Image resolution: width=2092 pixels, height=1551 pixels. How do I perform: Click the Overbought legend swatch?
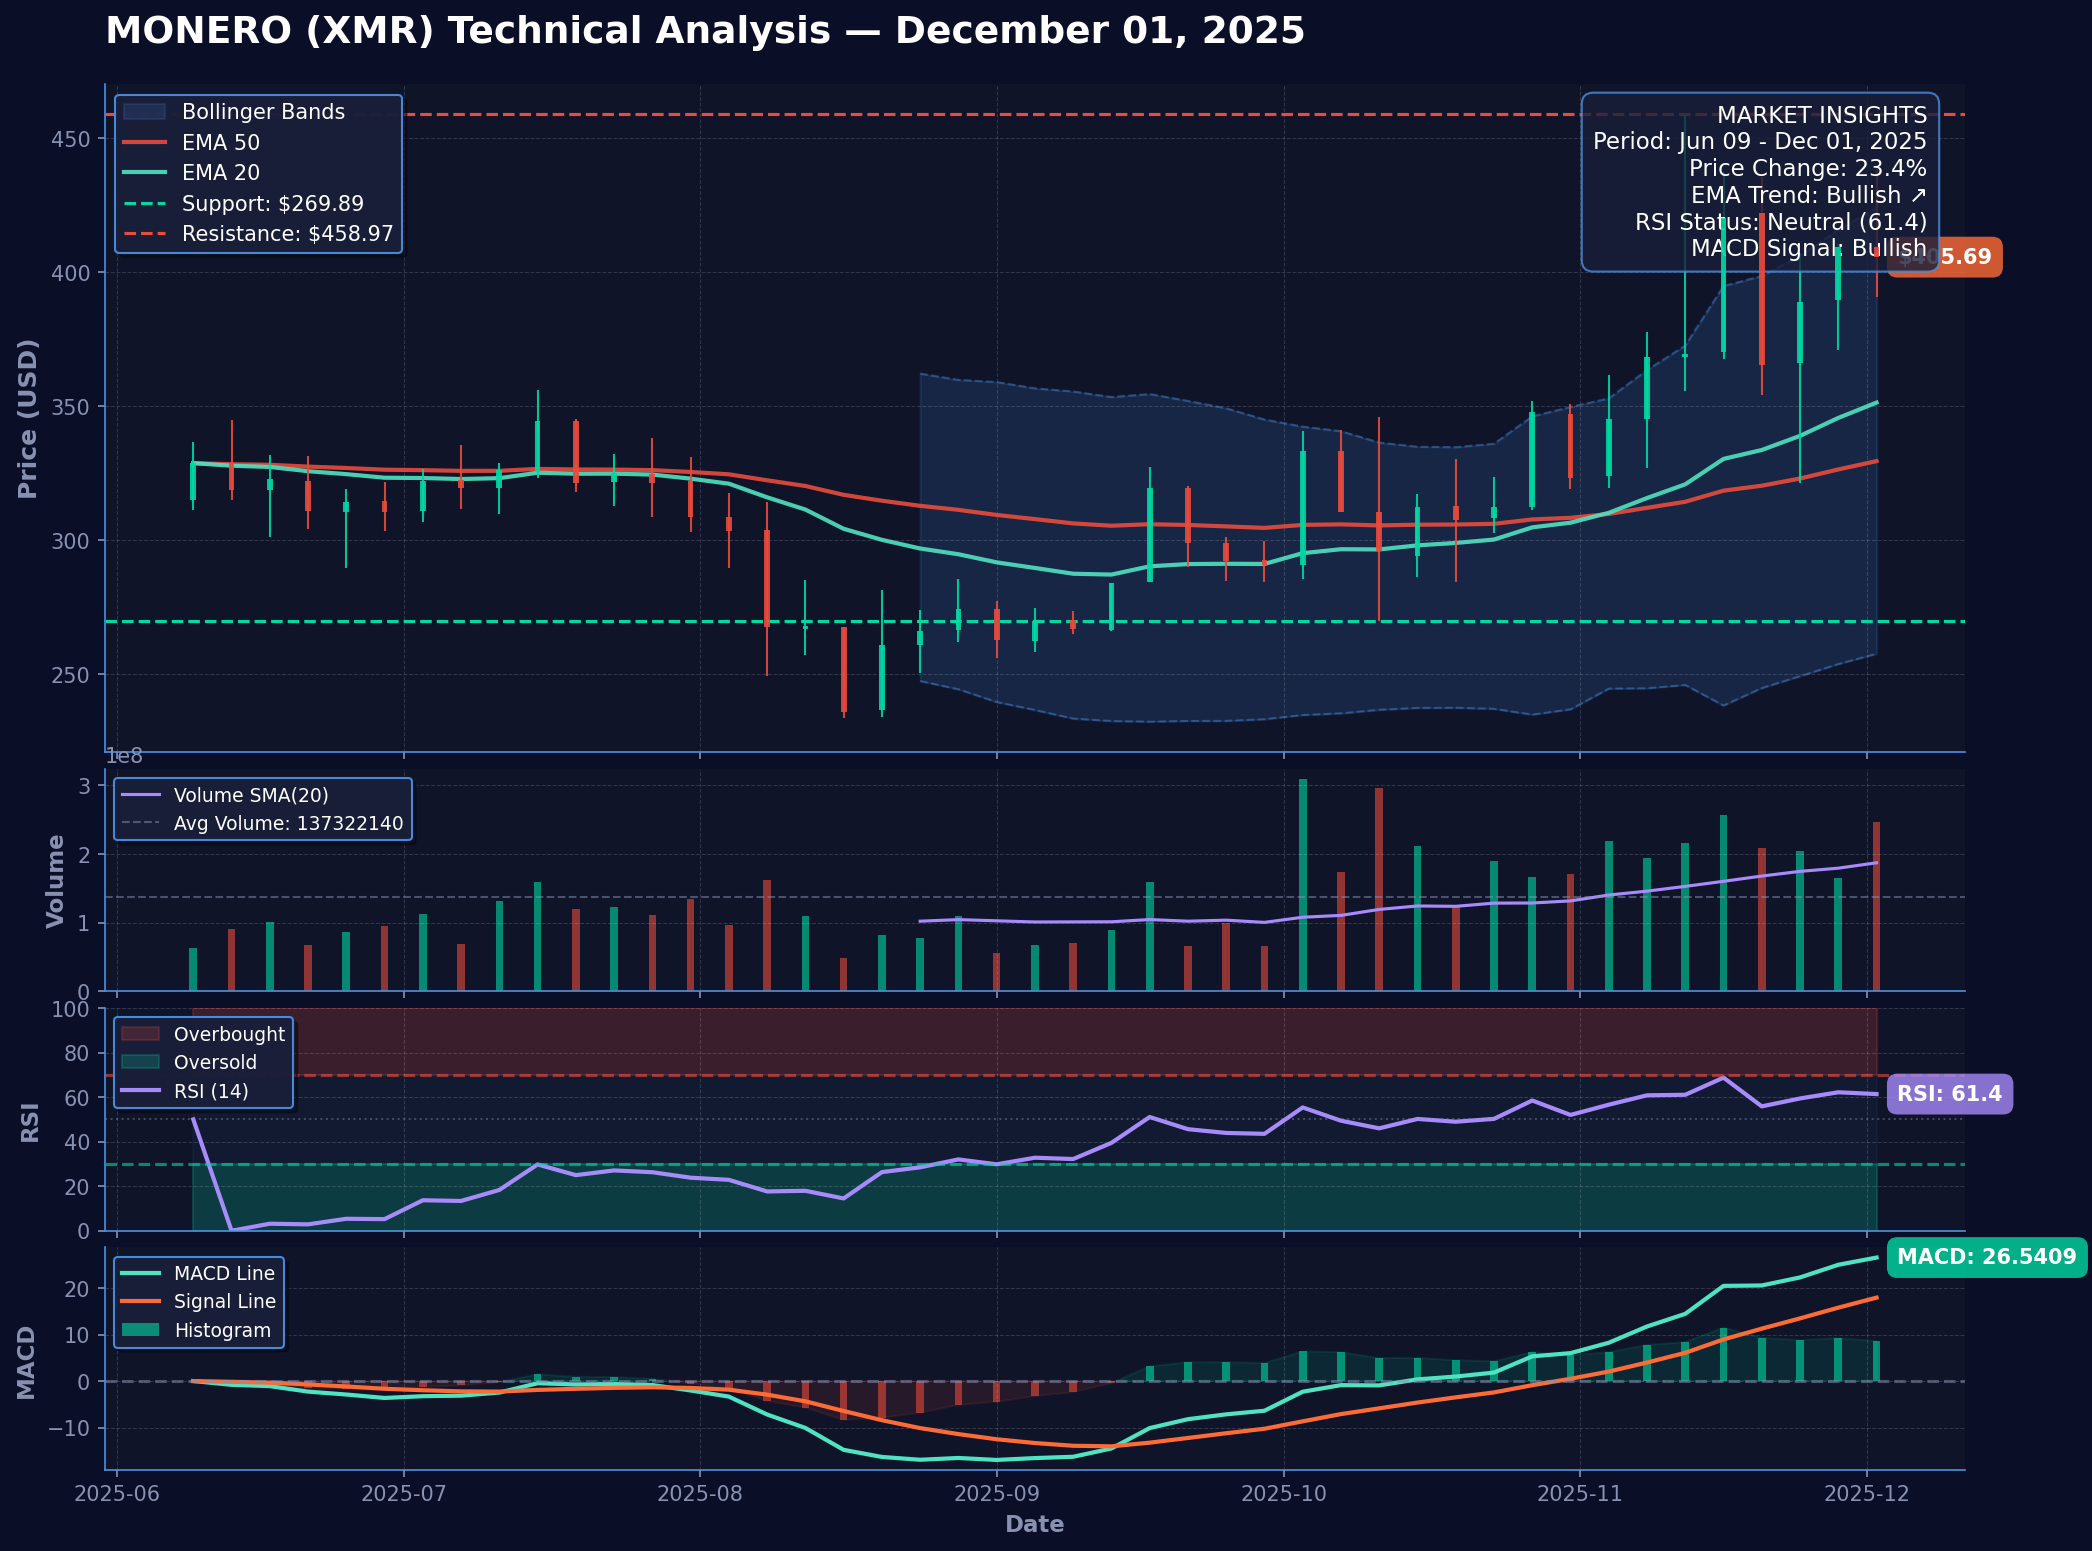(x=141, y=1035)
